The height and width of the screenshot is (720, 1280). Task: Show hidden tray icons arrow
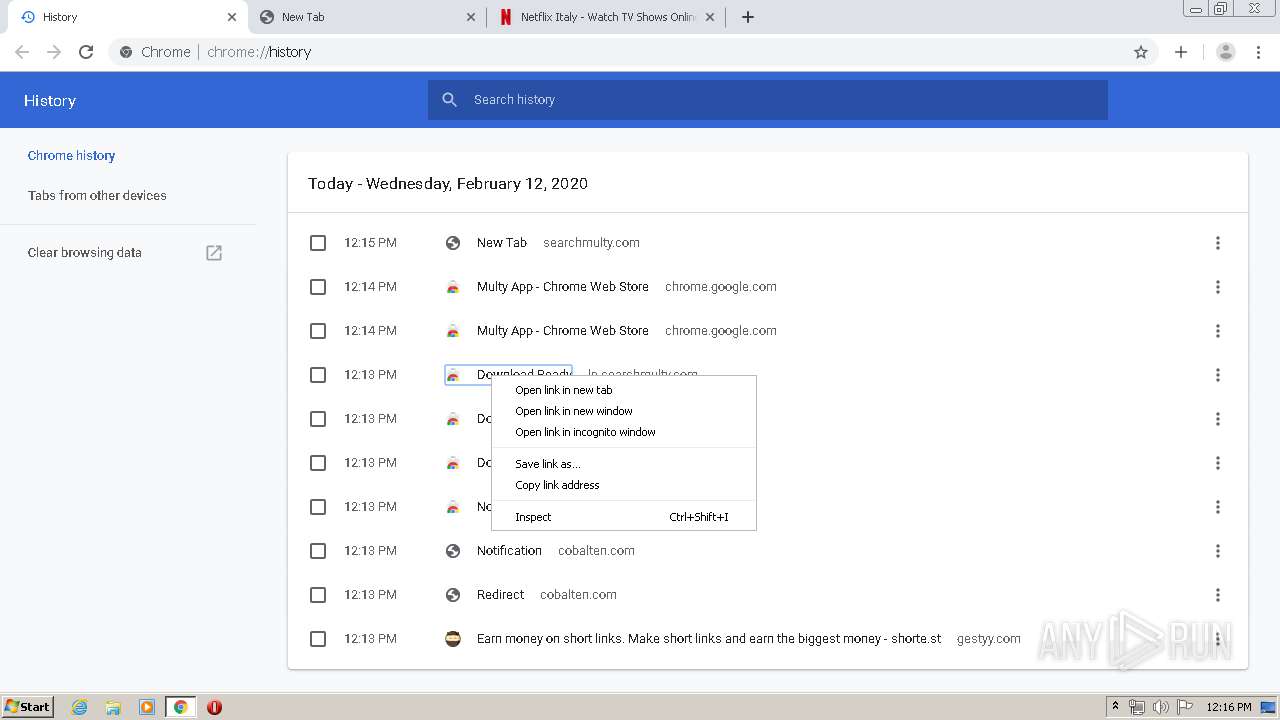tap(1116, 706)
